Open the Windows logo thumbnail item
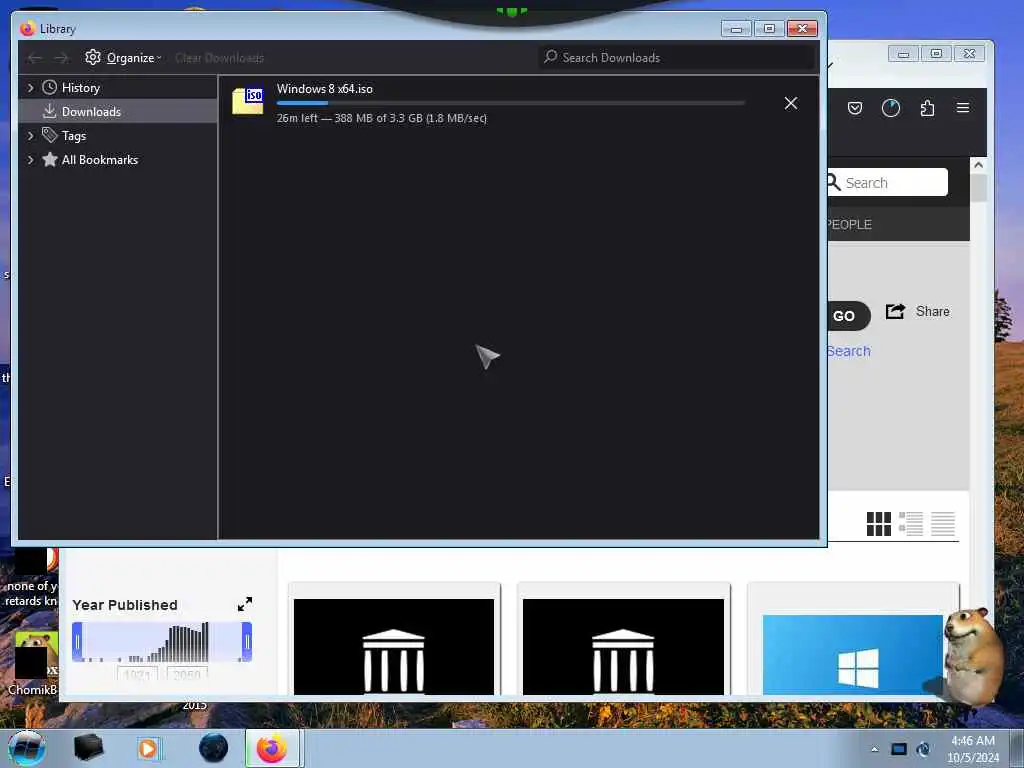 852,654
